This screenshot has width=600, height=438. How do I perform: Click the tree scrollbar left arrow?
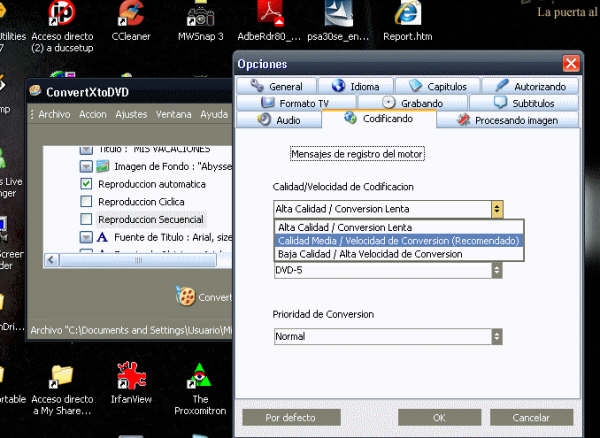coord(51,261)
